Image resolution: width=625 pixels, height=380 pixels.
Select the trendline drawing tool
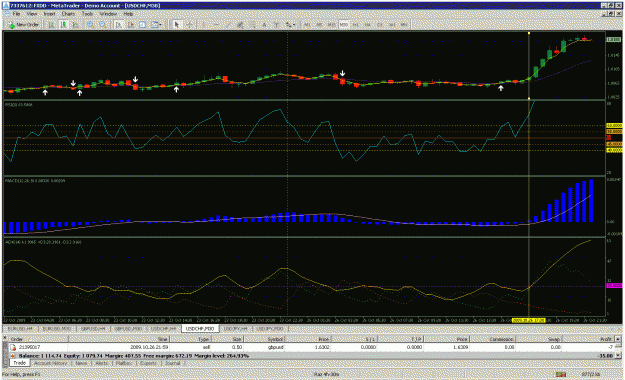228,25
